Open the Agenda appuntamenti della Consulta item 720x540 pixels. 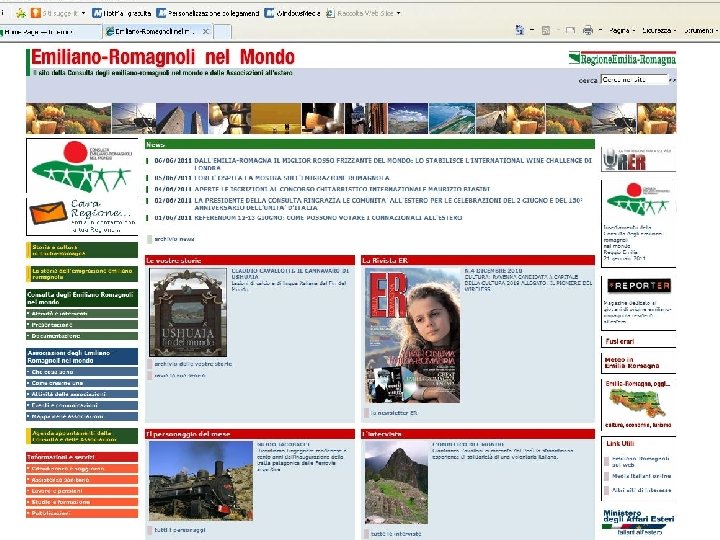point(82,436)
